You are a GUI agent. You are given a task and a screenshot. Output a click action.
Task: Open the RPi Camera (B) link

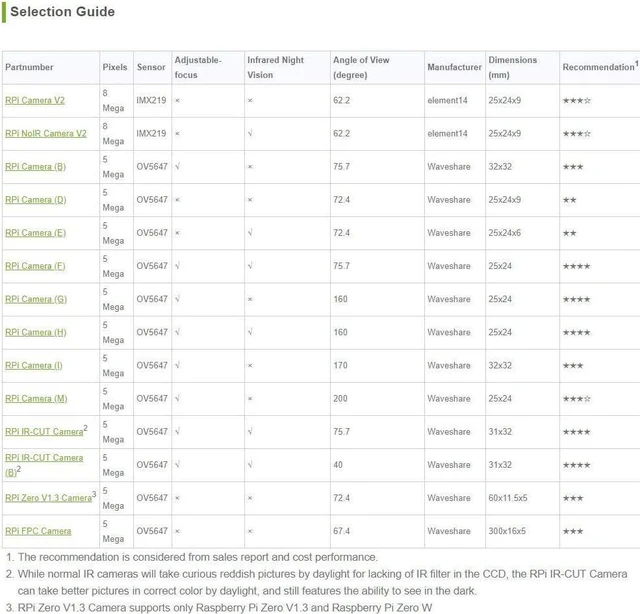tap(36, 167)
